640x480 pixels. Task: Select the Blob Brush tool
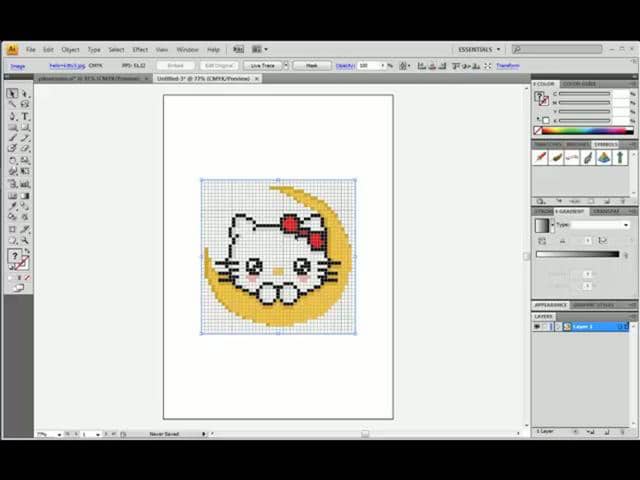(x=12, y=149)
